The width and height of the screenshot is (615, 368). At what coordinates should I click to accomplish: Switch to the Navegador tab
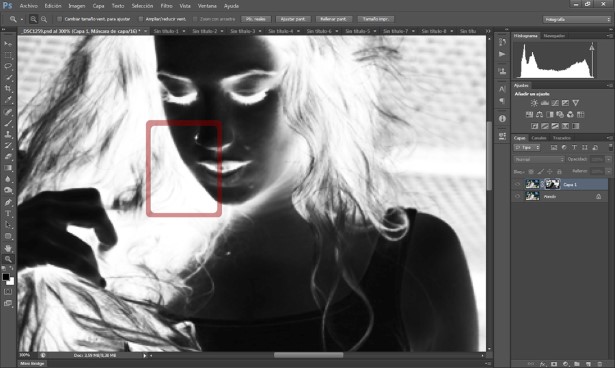[554, 36]
